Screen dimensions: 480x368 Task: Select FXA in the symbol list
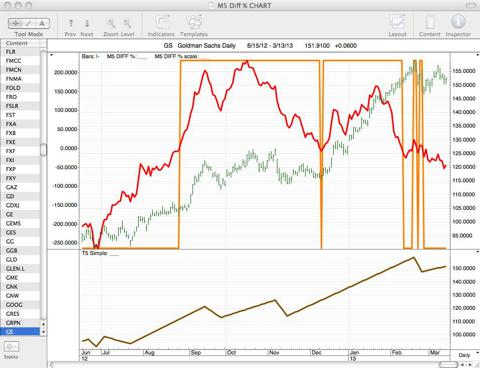tap(20, 124)
